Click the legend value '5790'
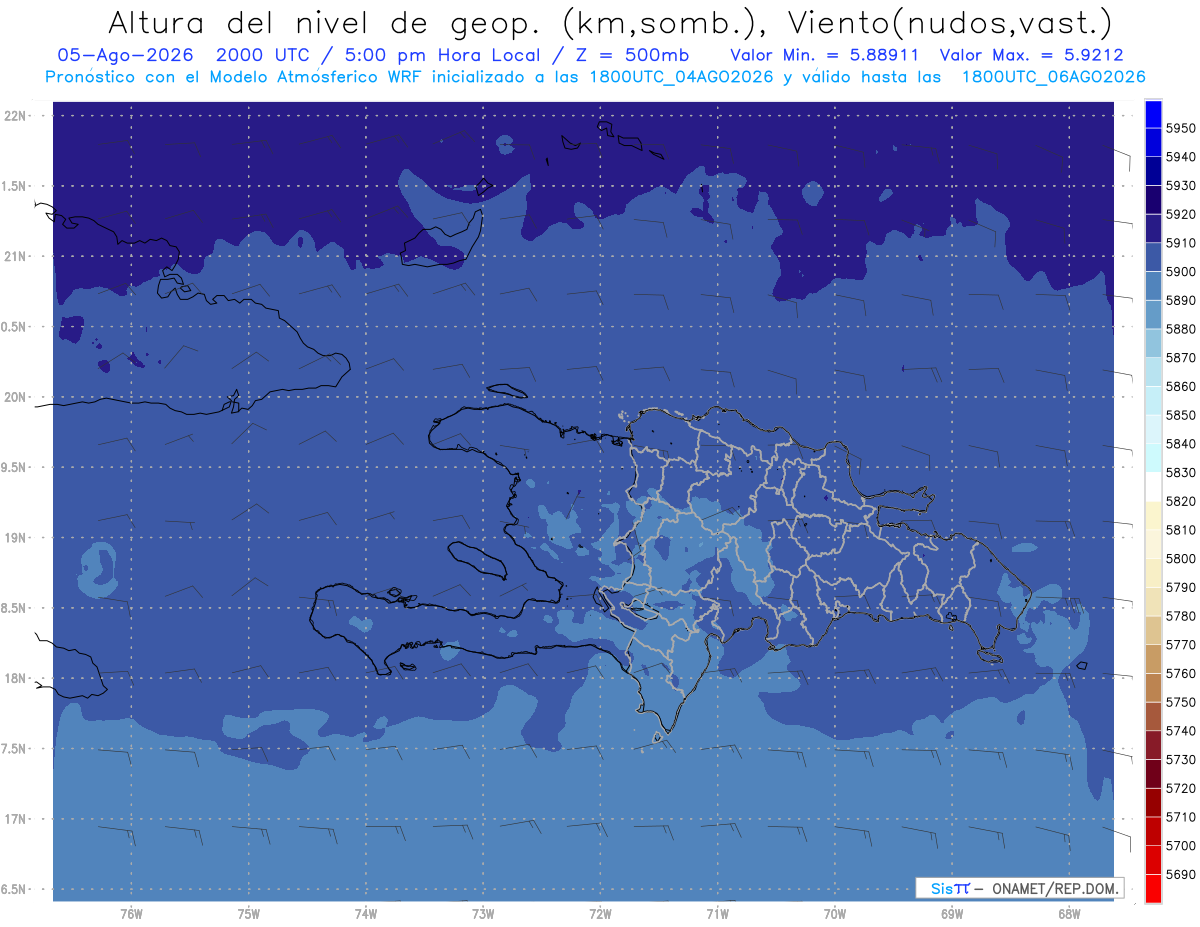The width and height of the screenshot is (1200, 927). coord(1180,587)
